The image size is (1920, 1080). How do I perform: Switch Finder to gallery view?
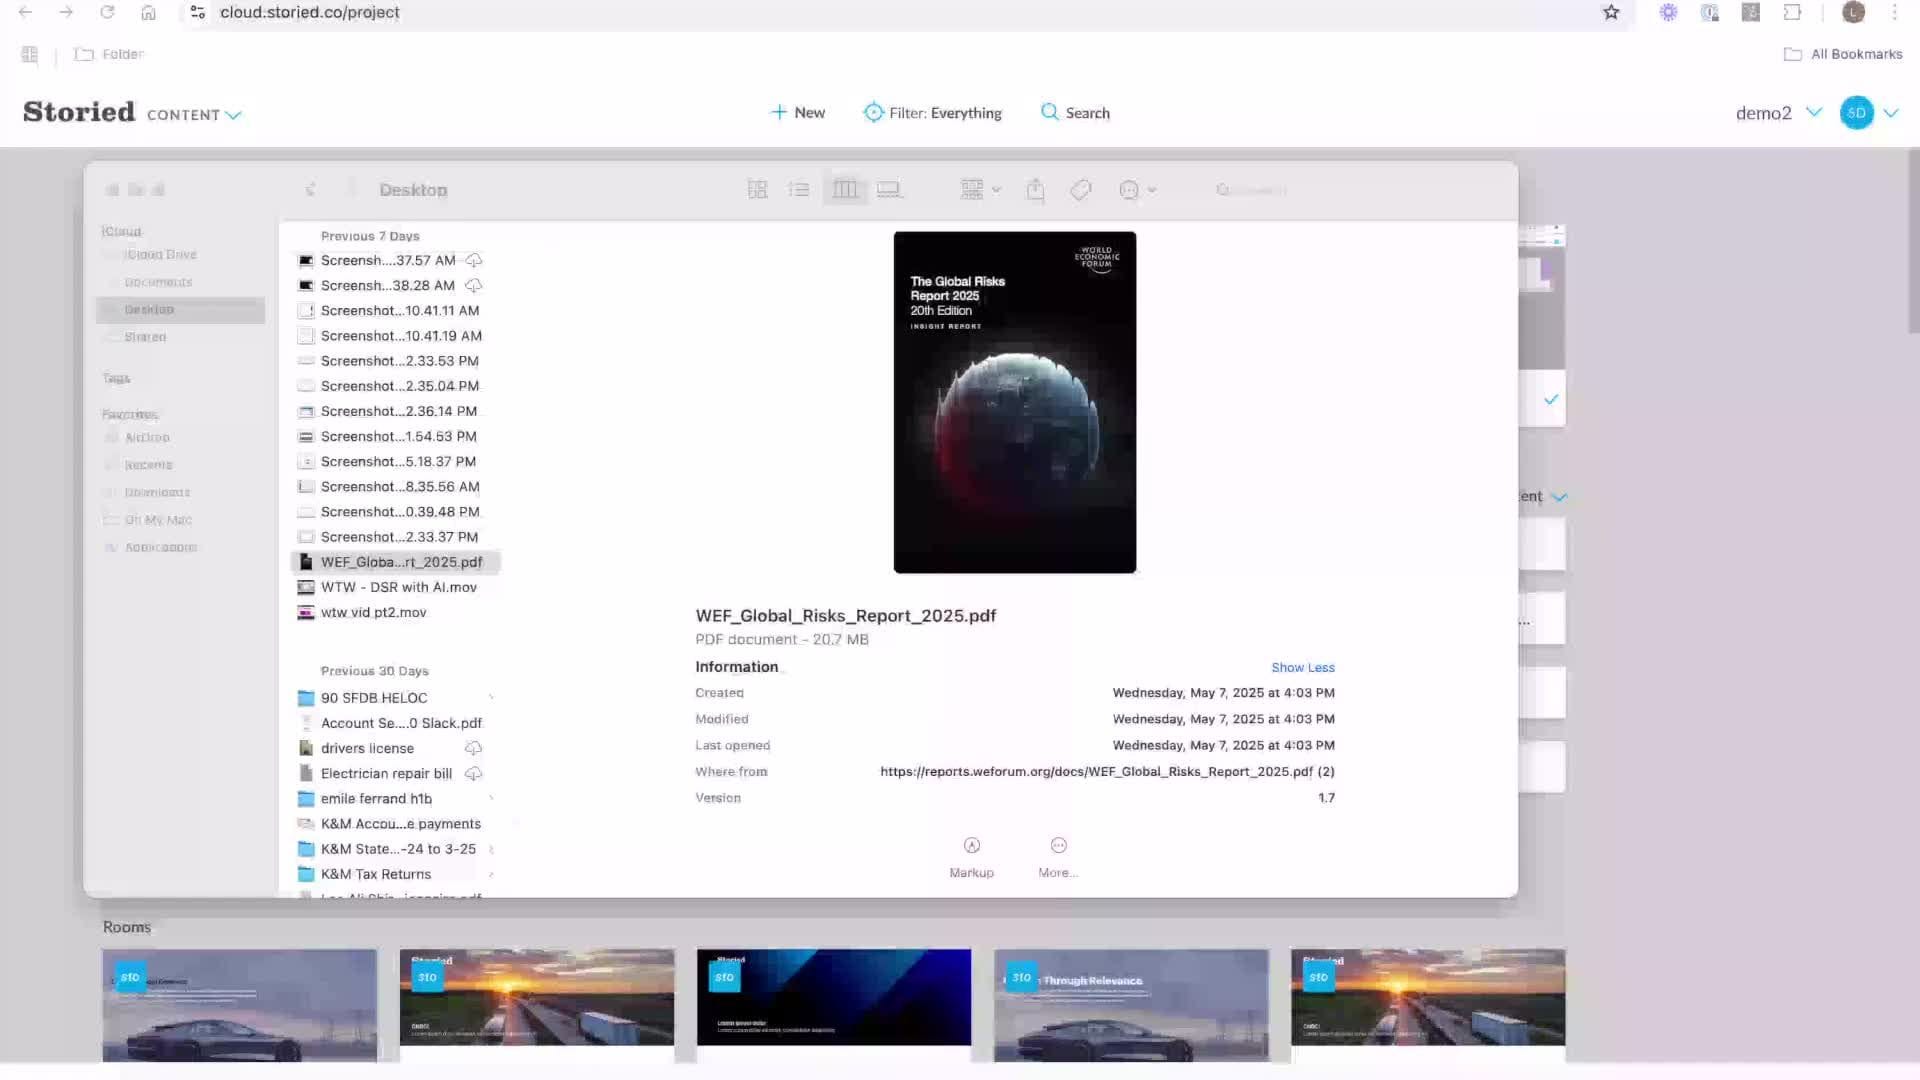click(x=888, y=190)
